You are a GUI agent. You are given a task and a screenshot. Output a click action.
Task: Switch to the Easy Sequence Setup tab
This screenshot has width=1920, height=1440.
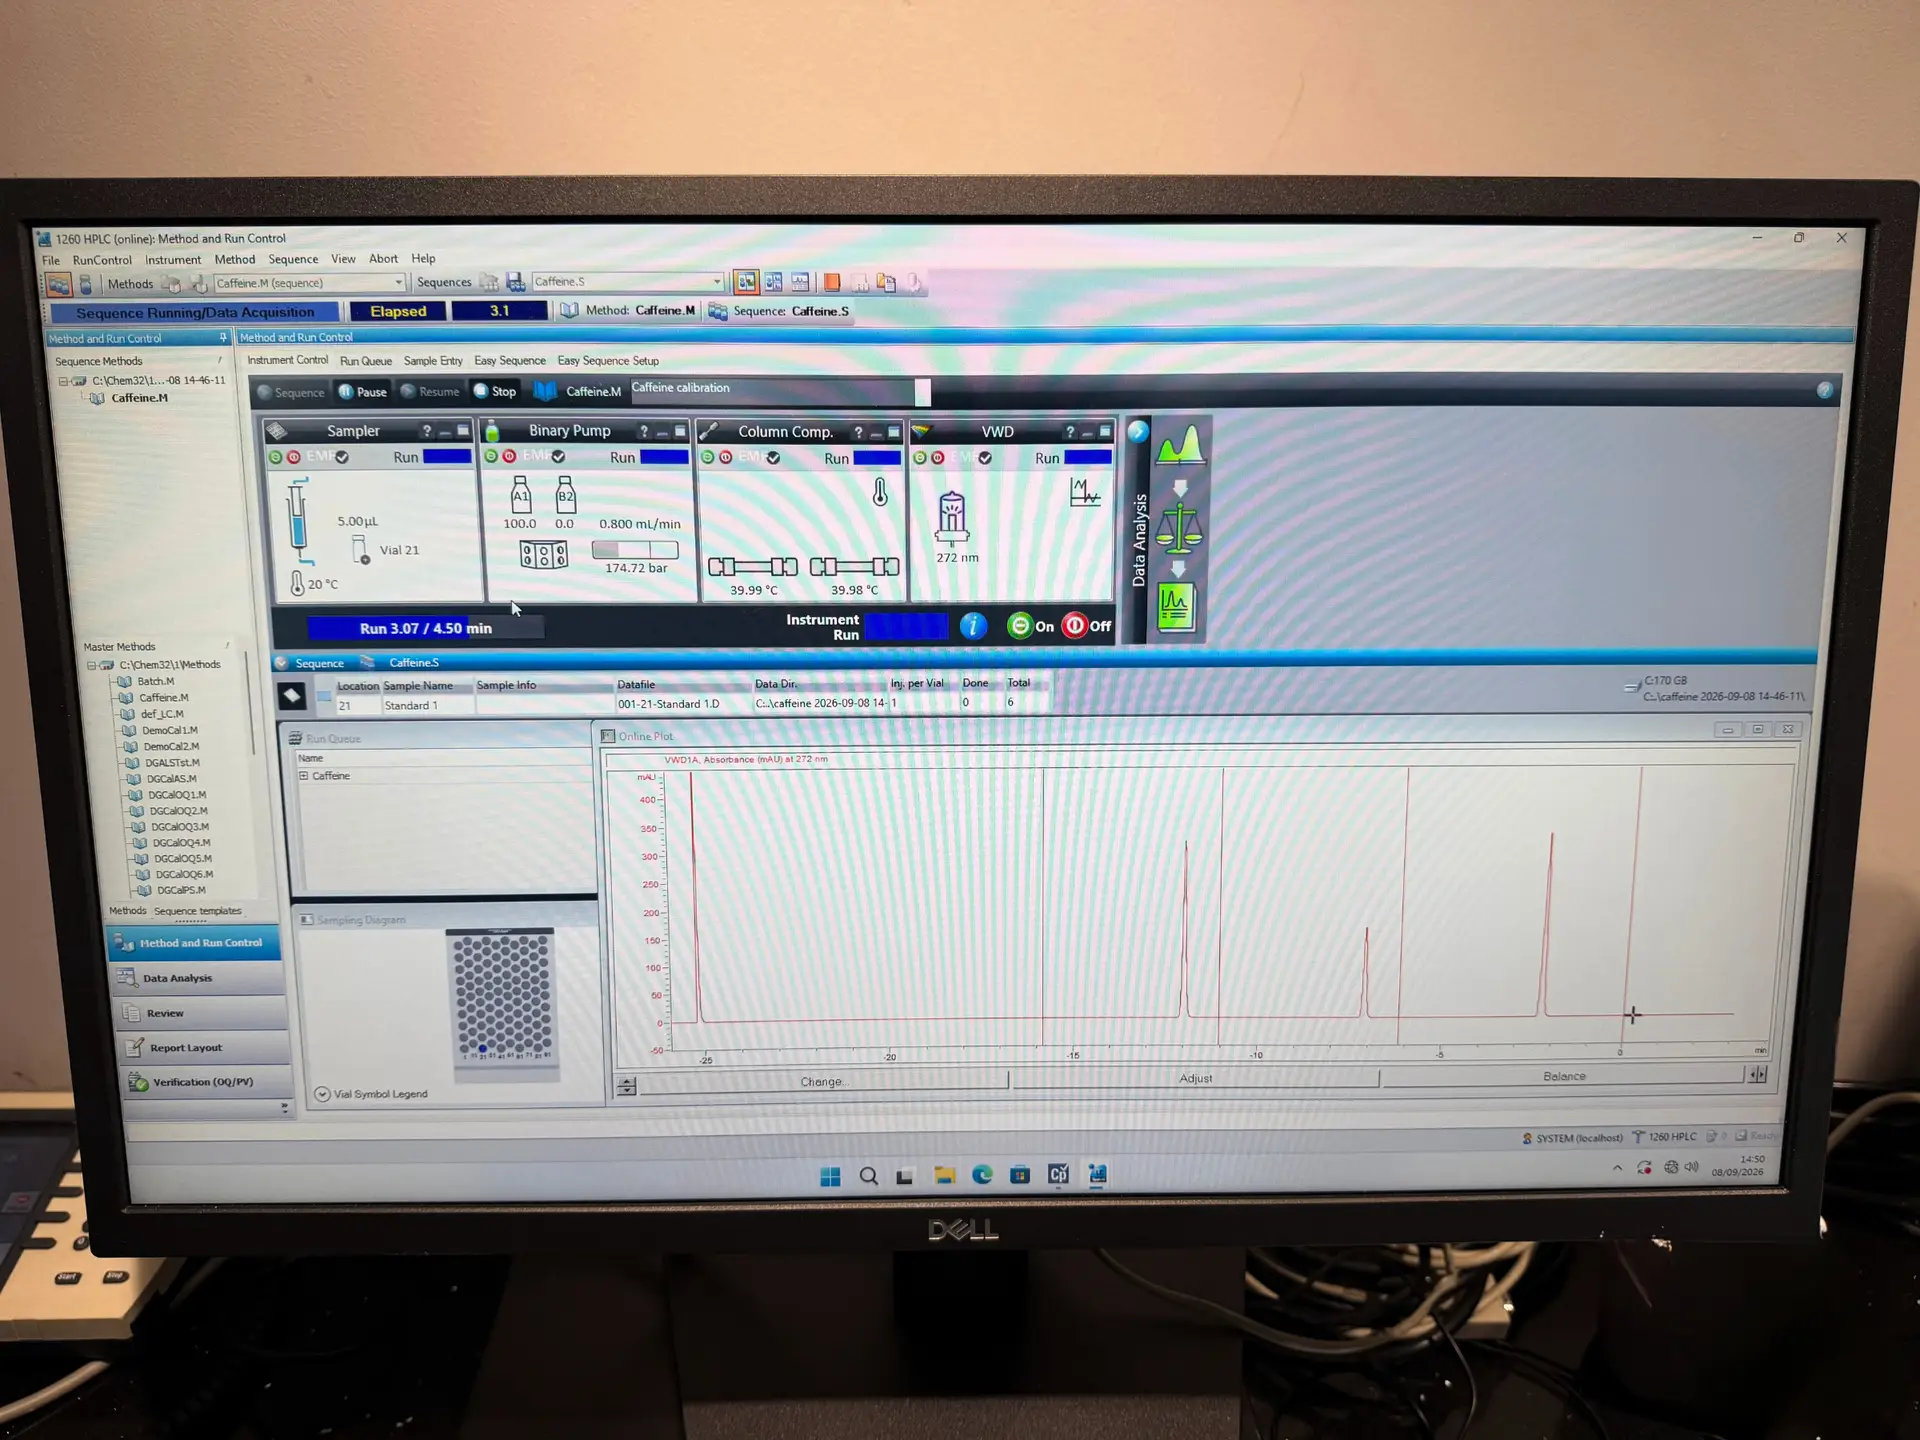[x=608, y=361]
